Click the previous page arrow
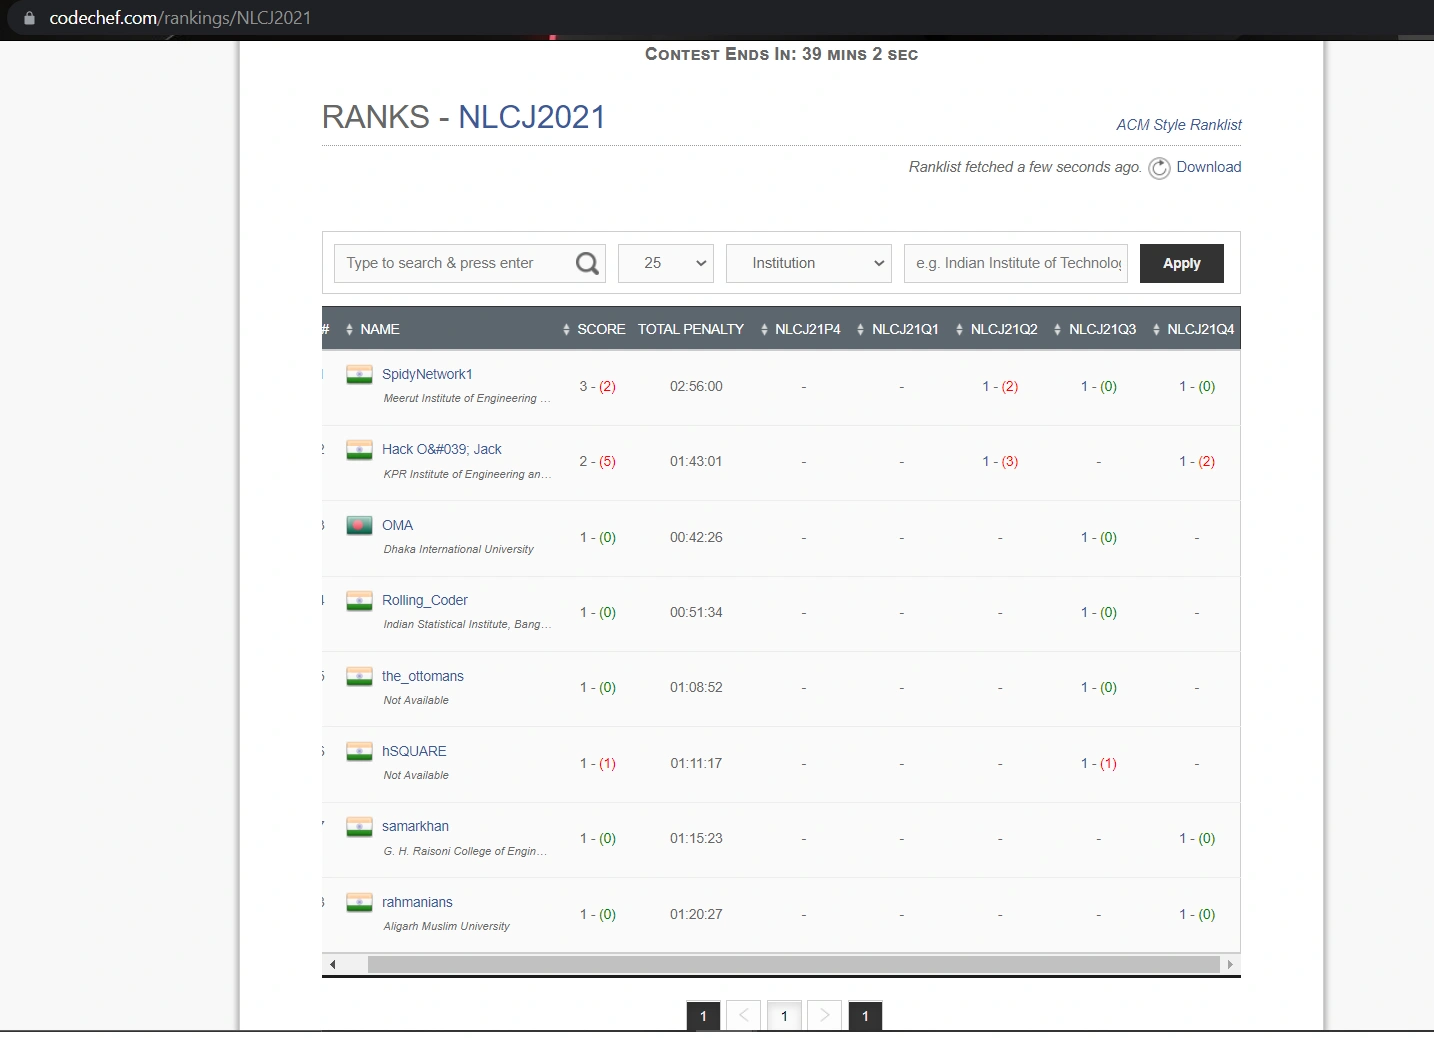Viewport: 1434px width, 1038px height. coord(743,1016)
